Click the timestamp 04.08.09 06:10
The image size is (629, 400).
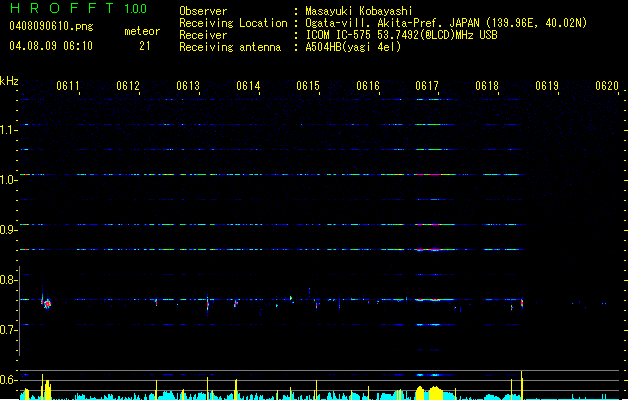coord(51,46)
